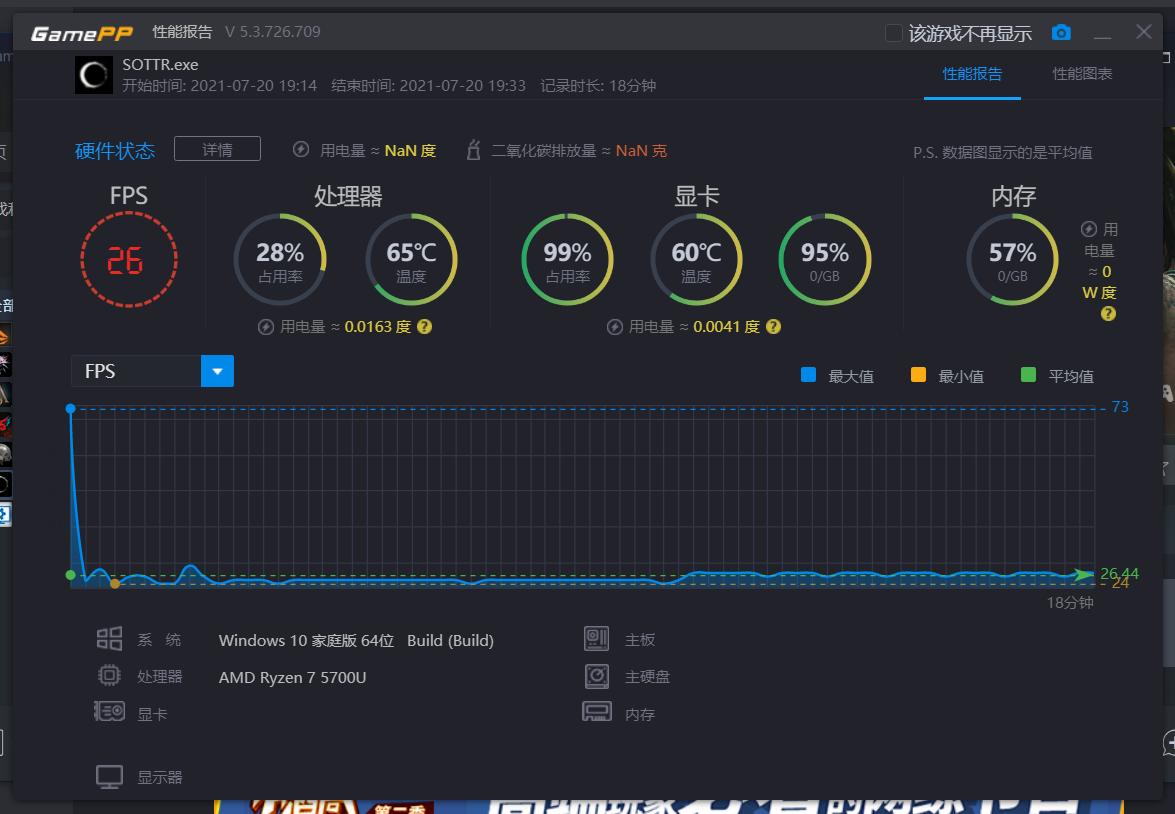Viewport: 1175px width, 814px height.
Task: Select the 性能报告 tab
Action: point(972,73)
